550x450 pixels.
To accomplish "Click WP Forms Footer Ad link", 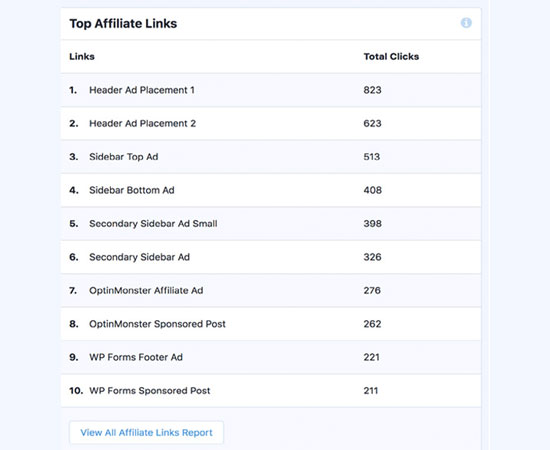I will (x=136, y=357).
